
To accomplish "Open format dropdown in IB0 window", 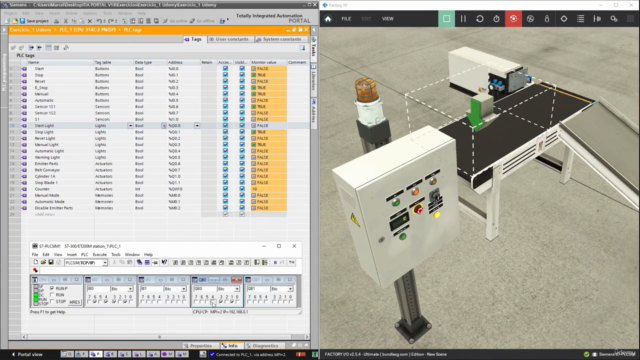I will click(x=130, y=289).
